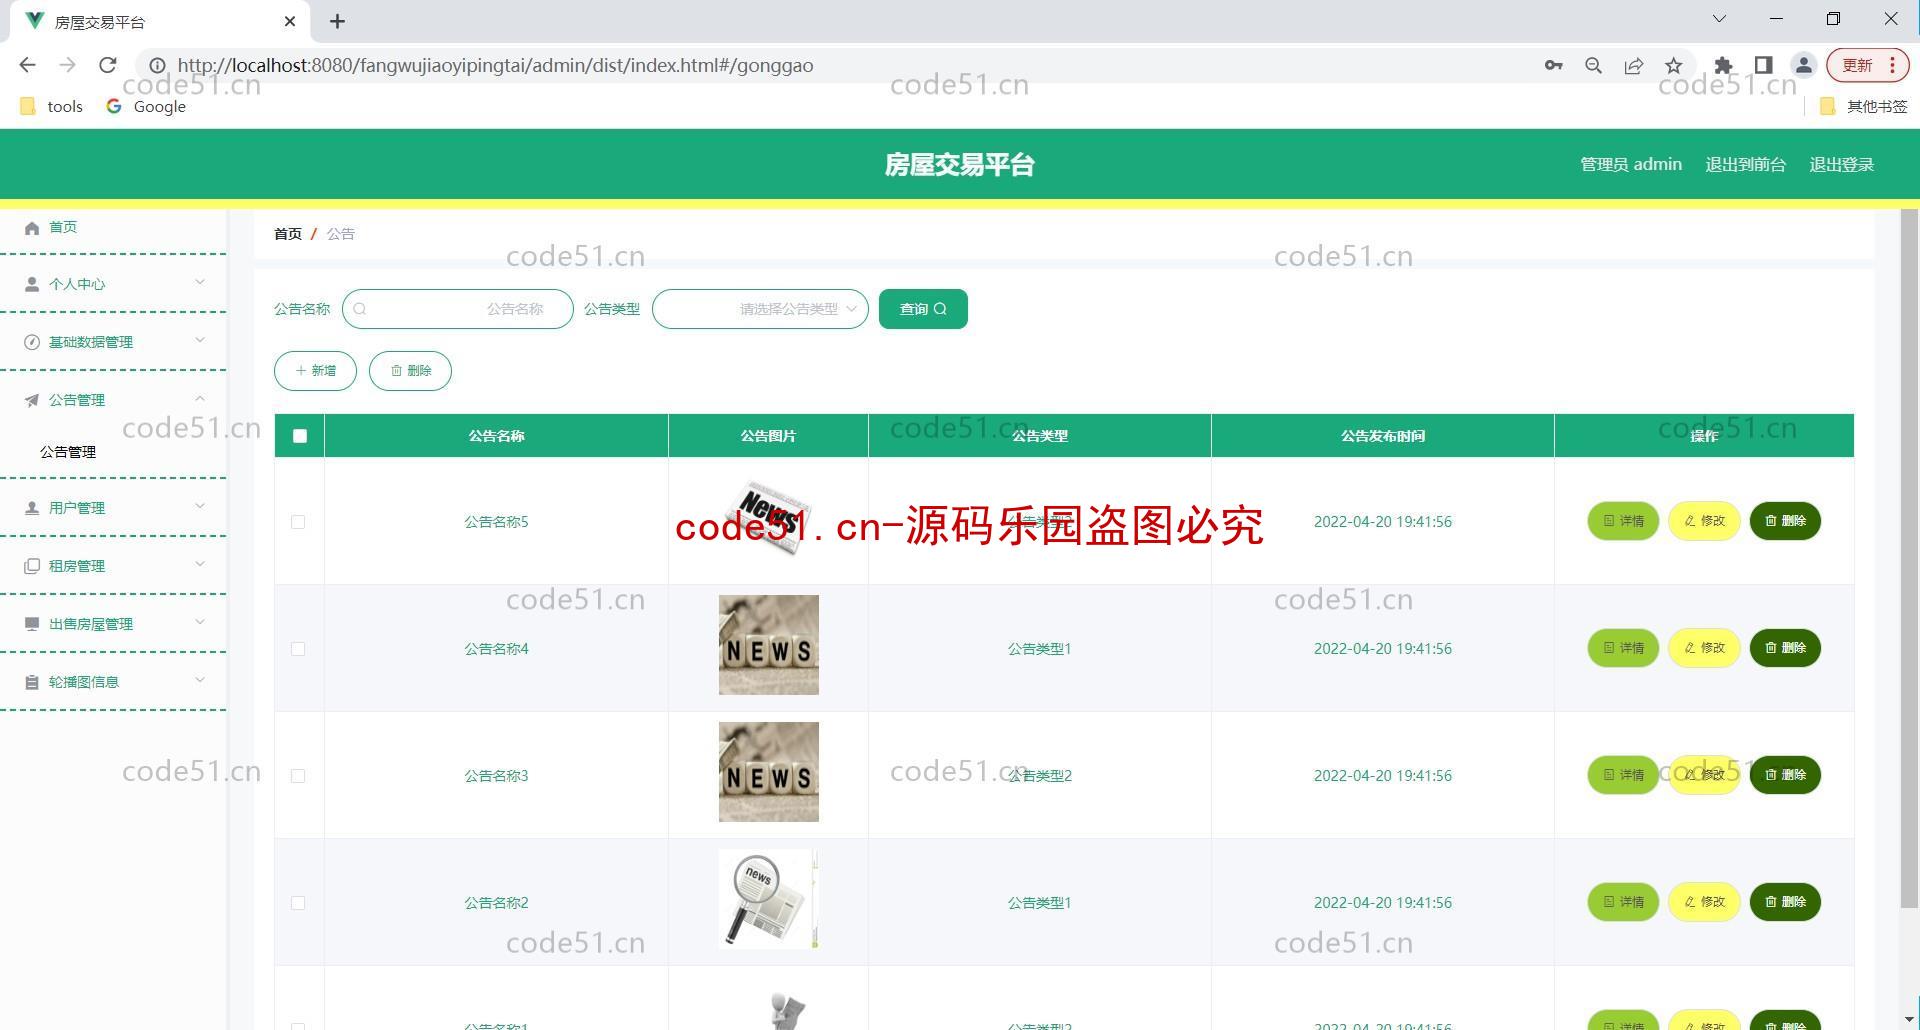Go back using the browser back arrow
Screen dimensions: 1920x1030
[x=28, y=65]
